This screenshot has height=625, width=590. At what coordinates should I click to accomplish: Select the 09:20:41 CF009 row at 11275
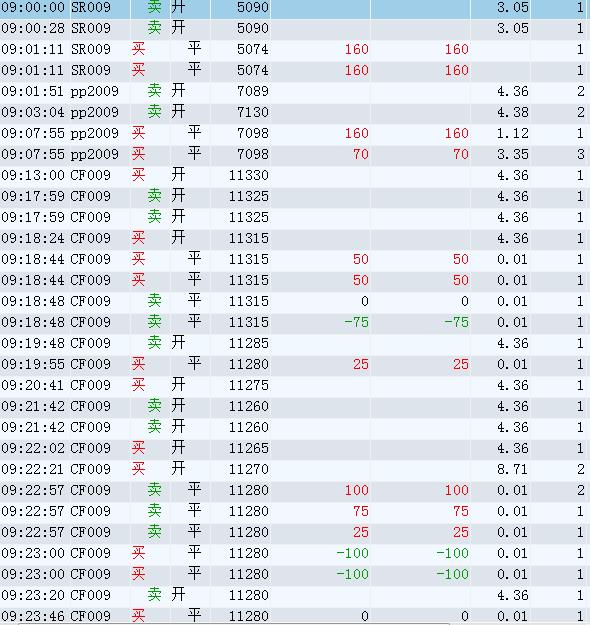click(294, 385)
